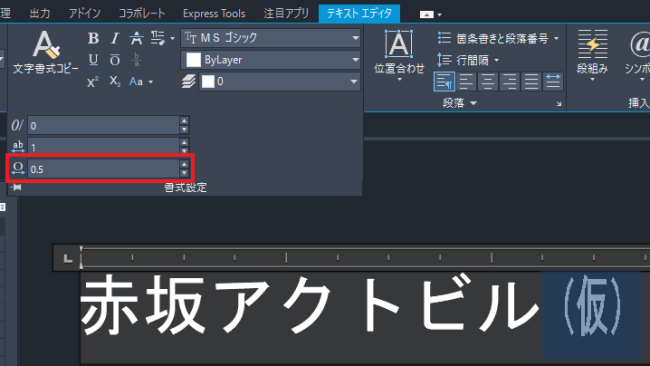Open the ByLayer color dropdown
The image size is (650, 366).
[271, 60]
